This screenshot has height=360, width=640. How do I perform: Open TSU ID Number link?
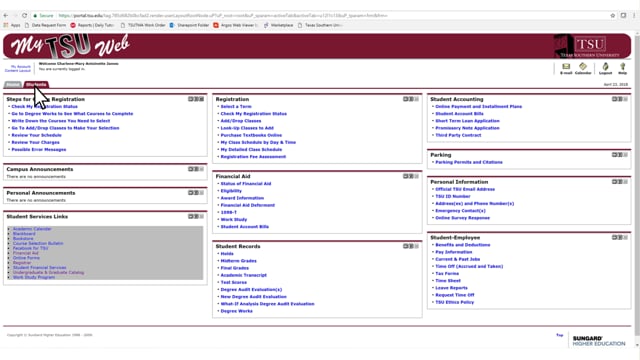pos(453,196)
